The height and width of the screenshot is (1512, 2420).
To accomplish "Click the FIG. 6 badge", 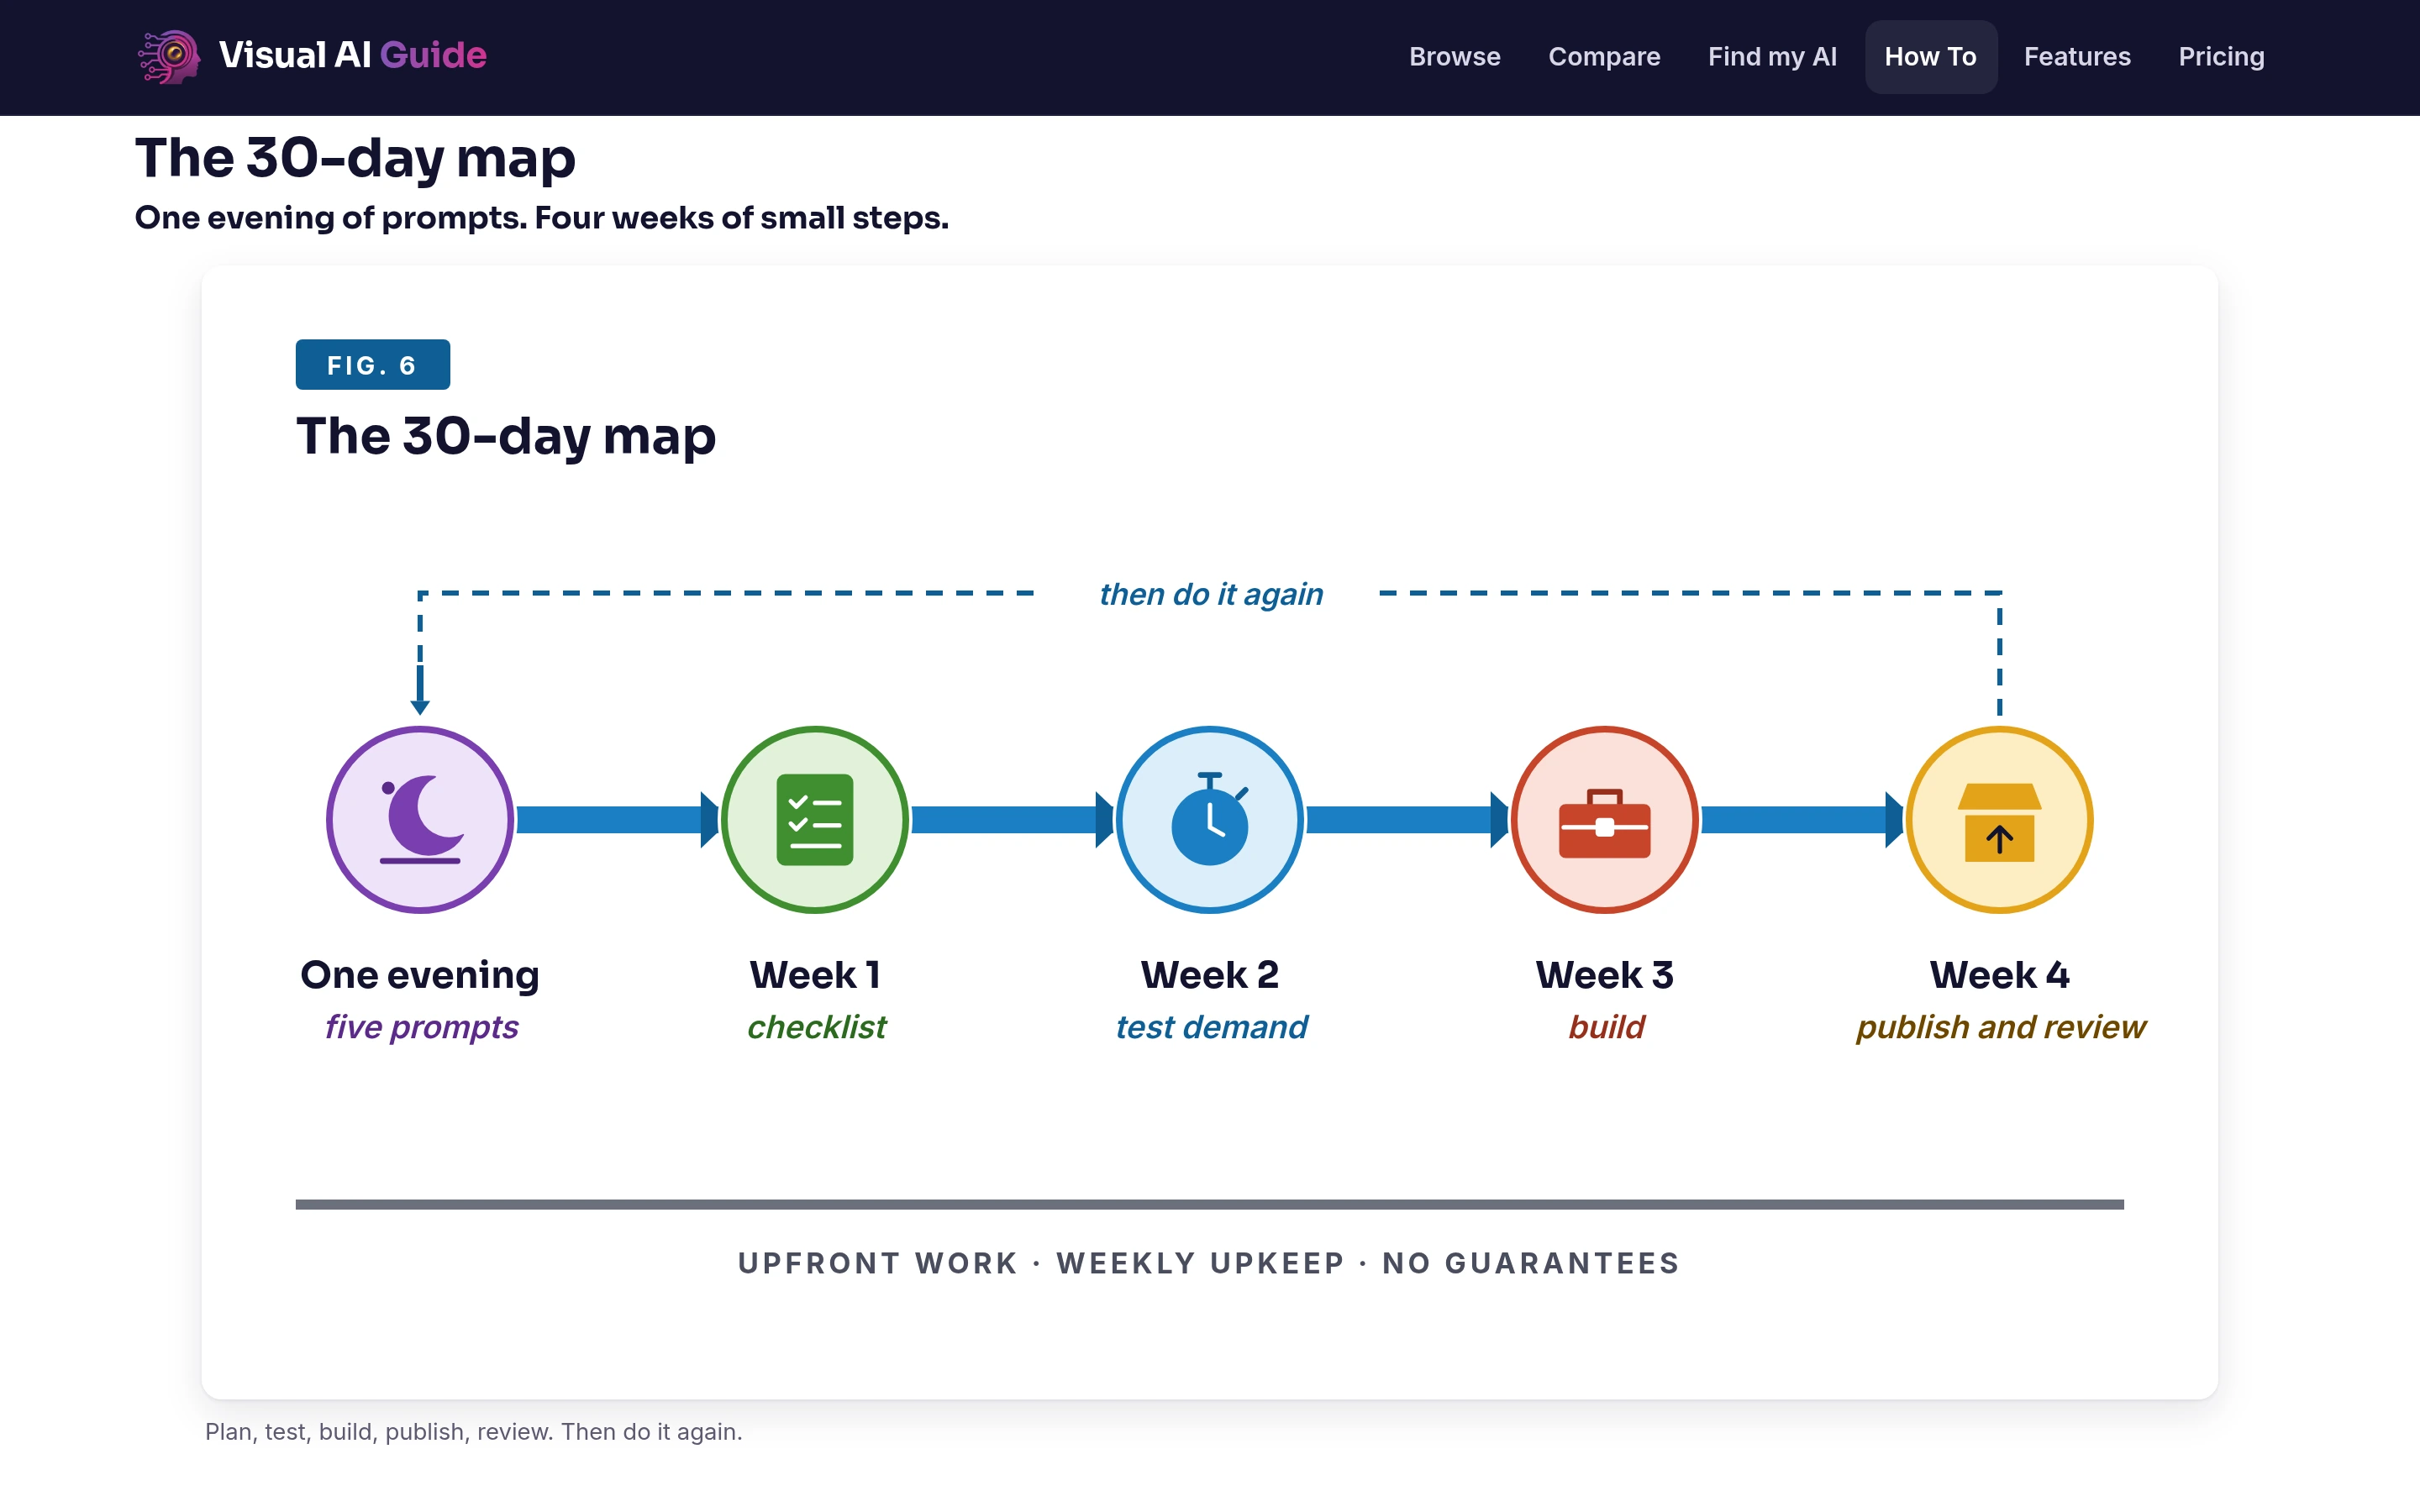I will [x=373, y=365].
